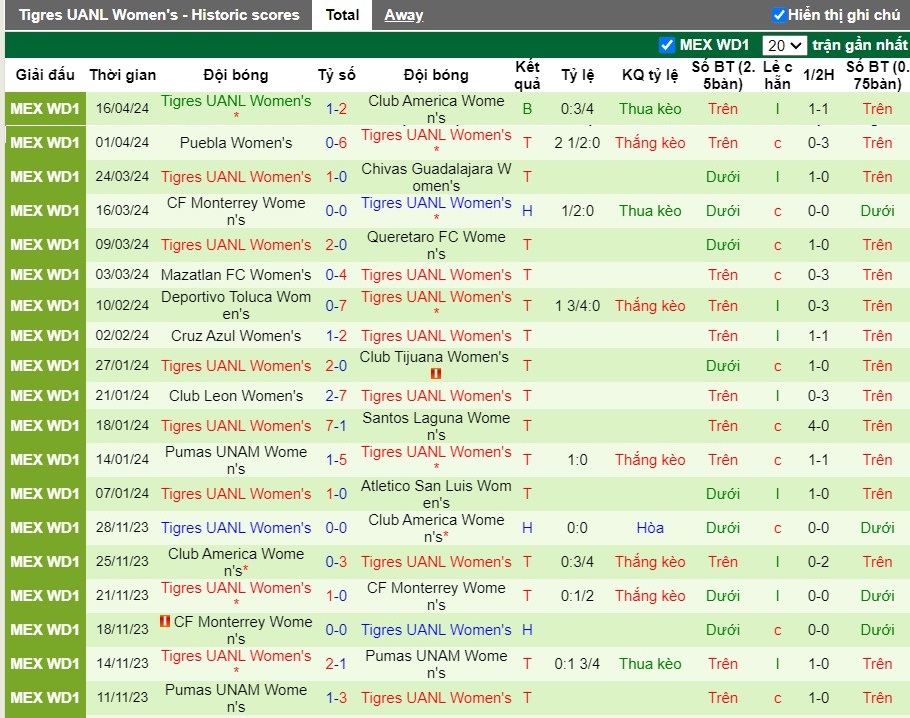The image size is (910, 718).
Task: Open the 0-7 score against Deportivo Toluca
Action: click(336, 305)
